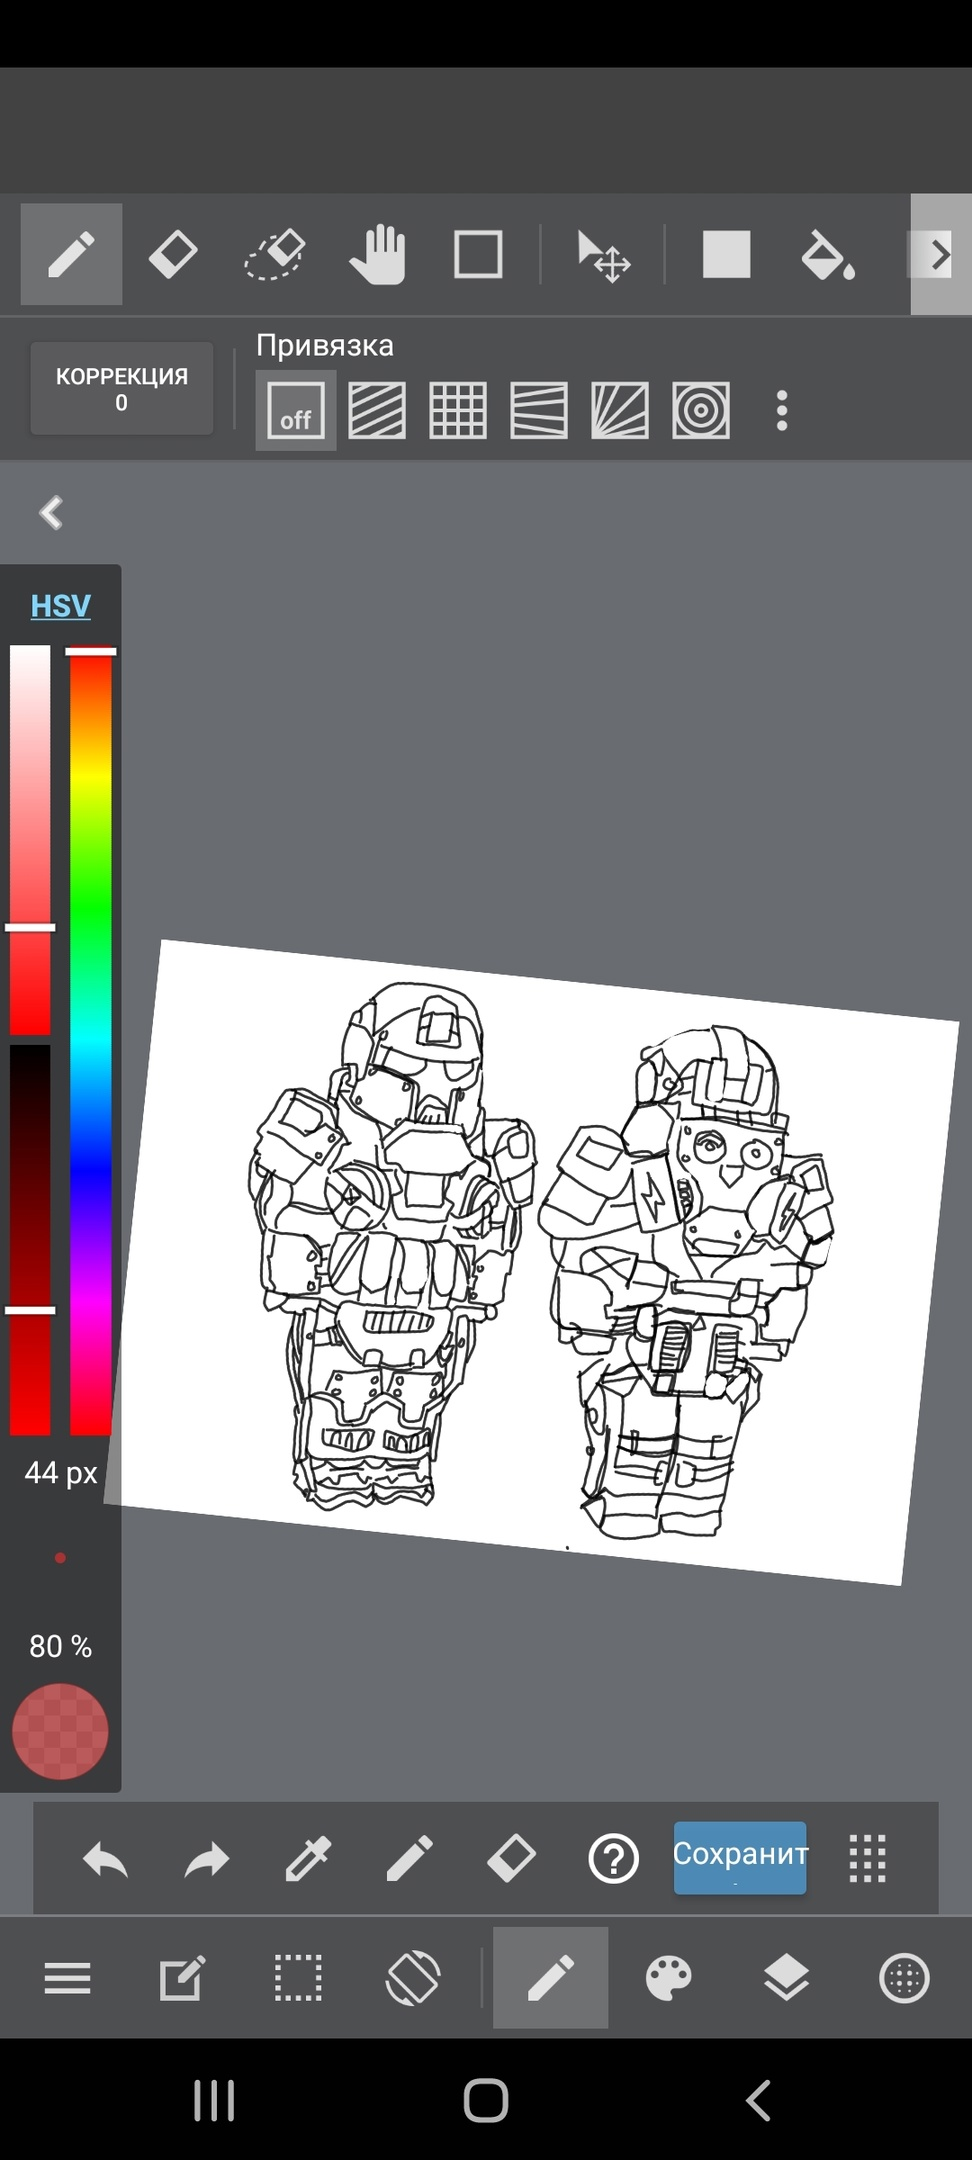Open the materials dotted circle panel
Image resolution: width=972 pixels, height=2160 pixels.
pyautogui.click(x=904, y=1978)
